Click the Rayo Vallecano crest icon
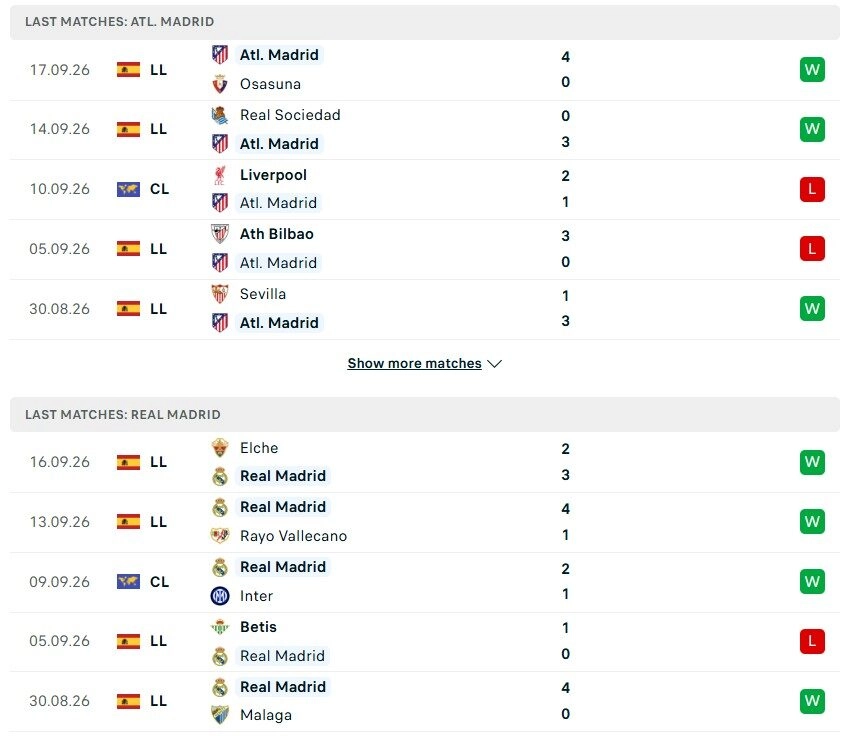The width and height of the screenshot is (847, 741). 219,536
